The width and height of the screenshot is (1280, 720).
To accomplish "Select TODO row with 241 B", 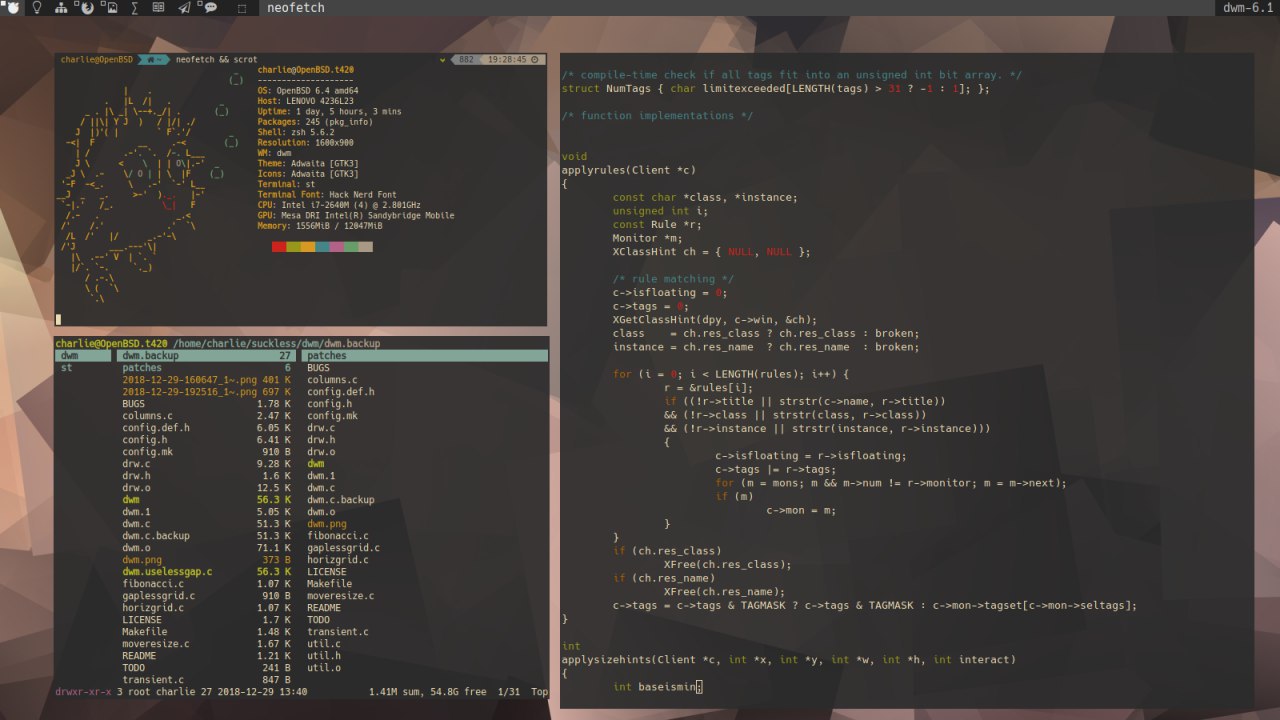I will coord(207,668).
